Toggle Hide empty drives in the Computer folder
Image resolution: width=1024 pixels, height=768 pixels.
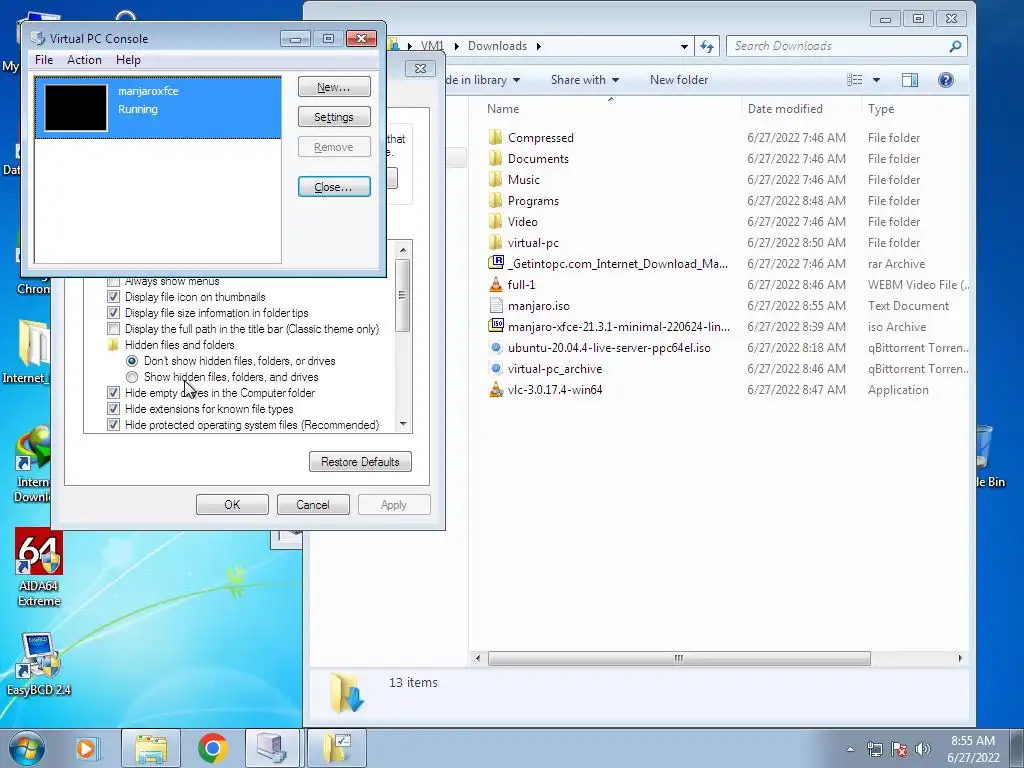(113, 392)
